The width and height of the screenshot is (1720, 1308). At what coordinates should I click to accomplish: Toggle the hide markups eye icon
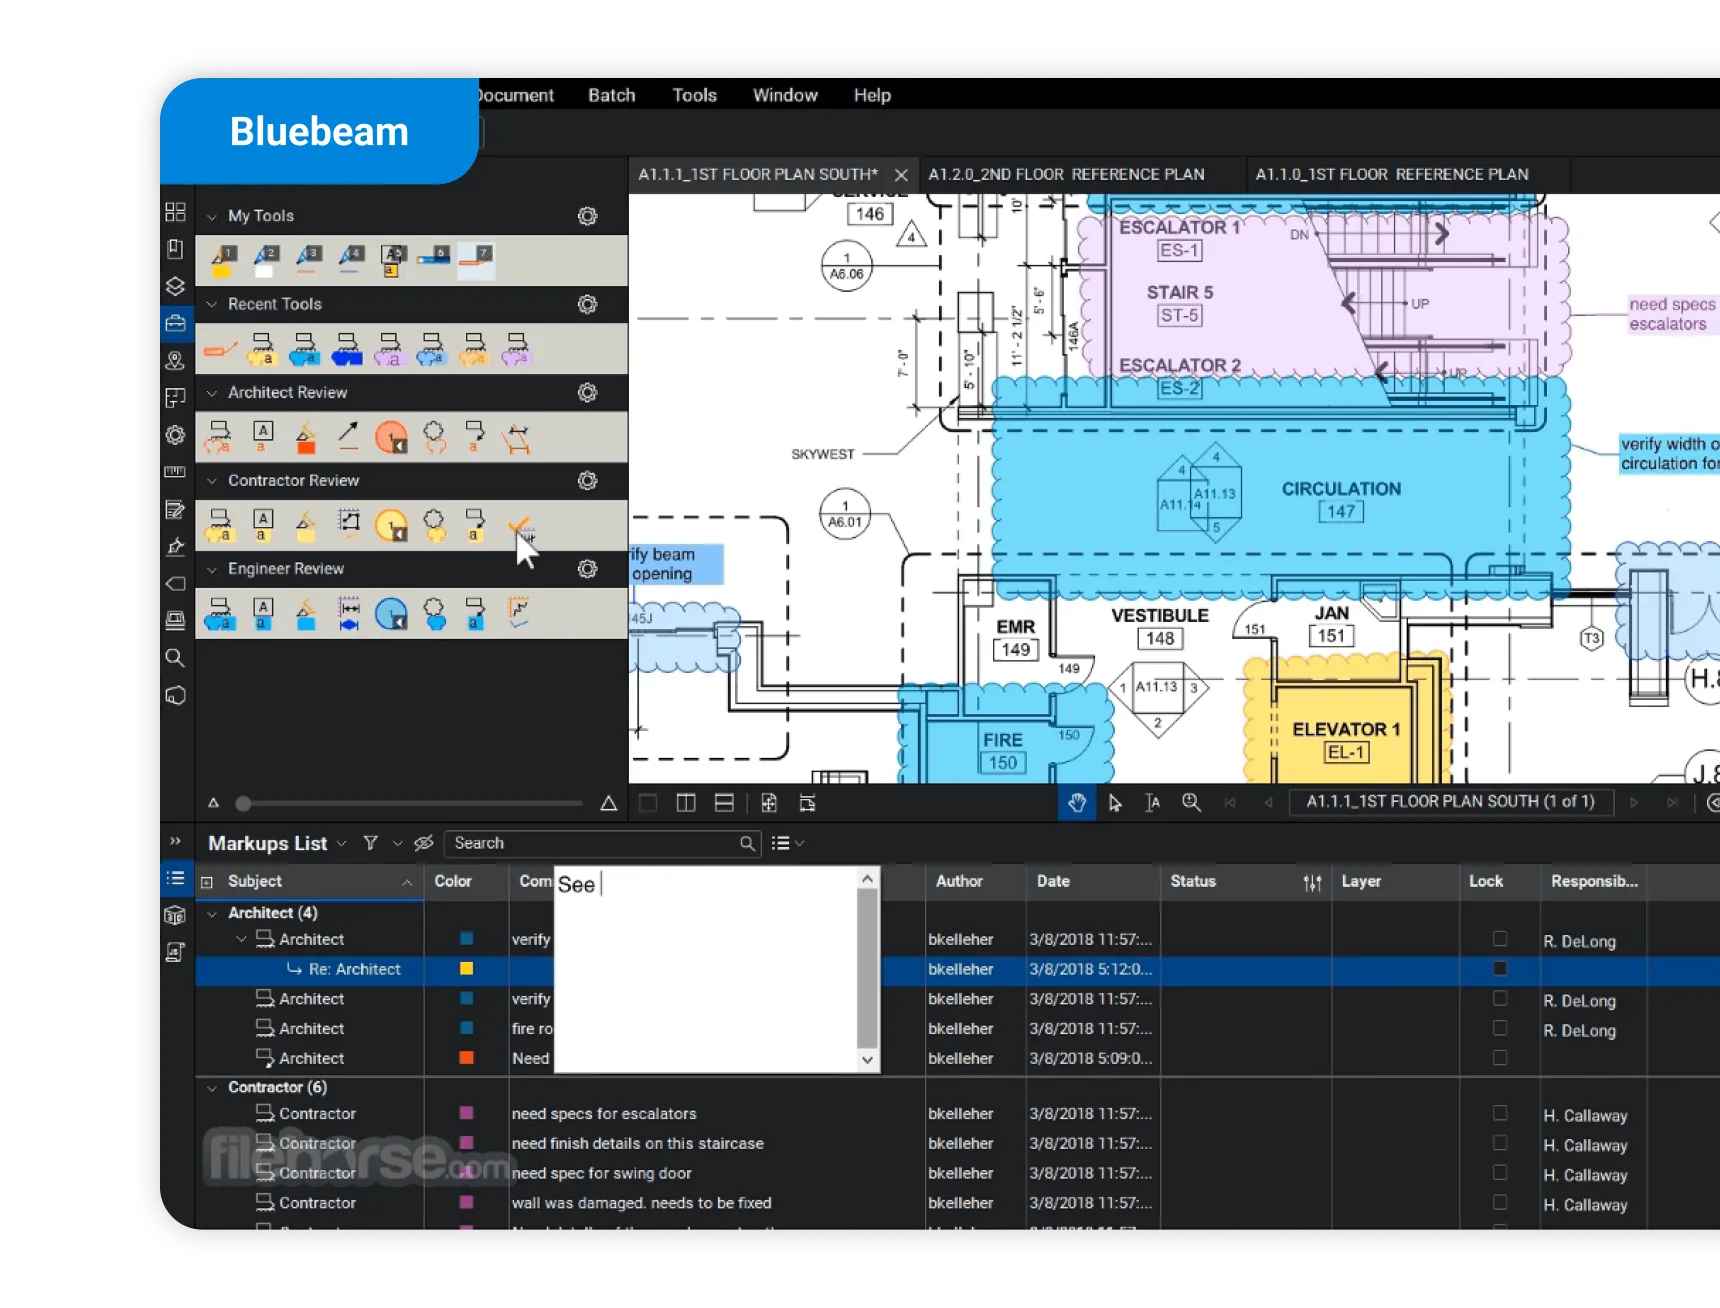click(424, 843)
